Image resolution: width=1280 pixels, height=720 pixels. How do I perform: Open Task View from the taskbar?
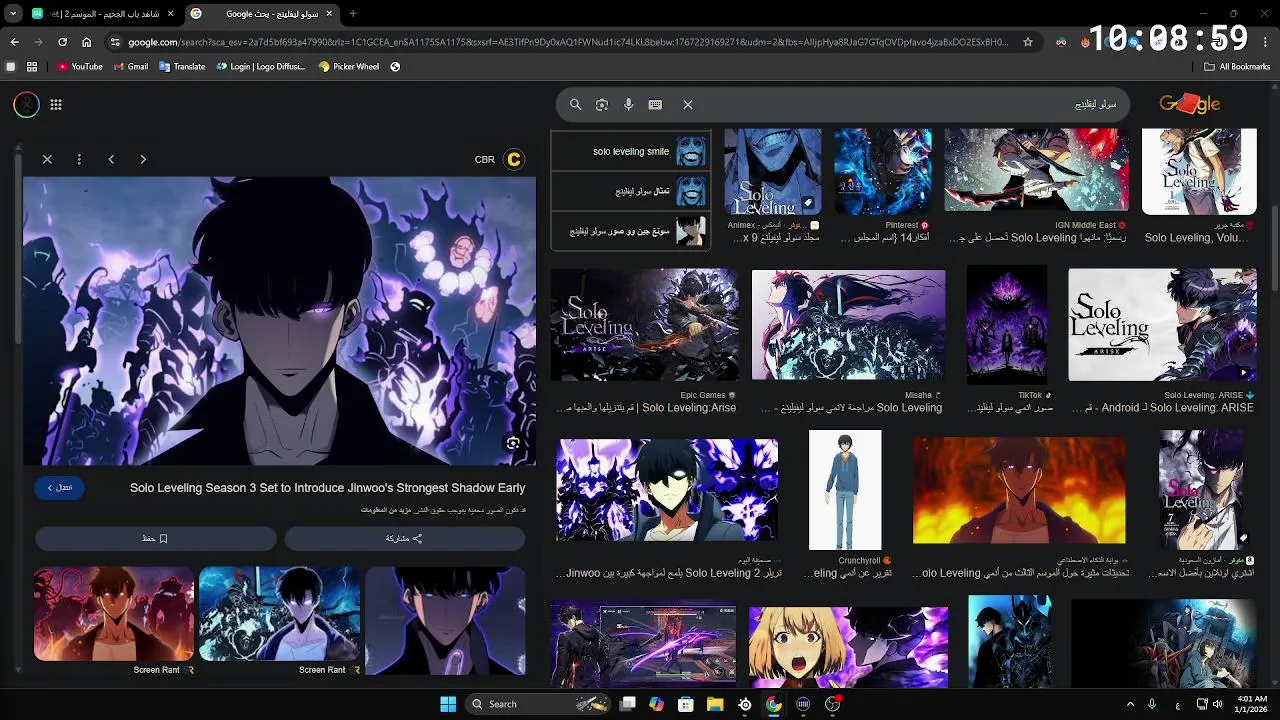(627, 704)
